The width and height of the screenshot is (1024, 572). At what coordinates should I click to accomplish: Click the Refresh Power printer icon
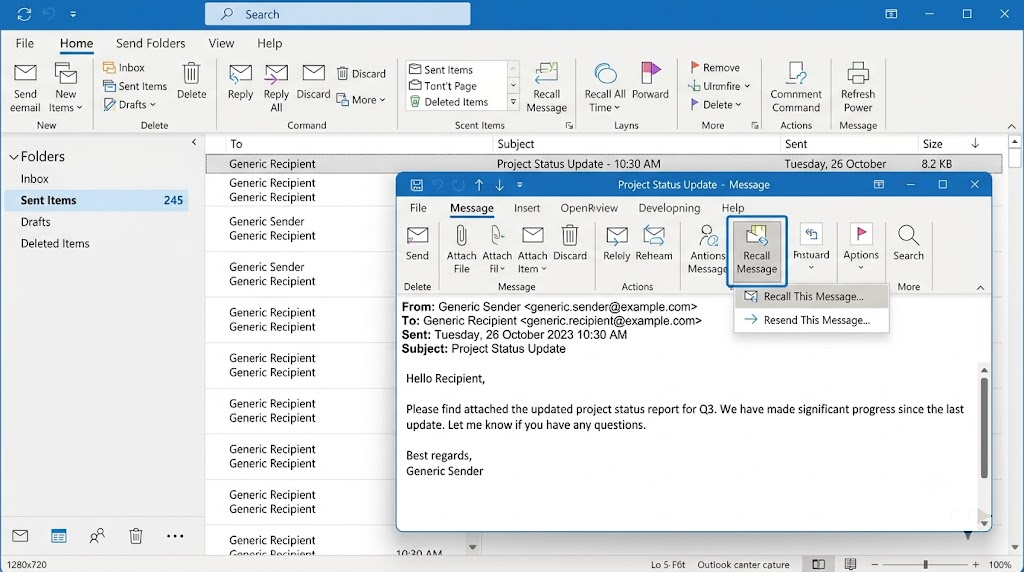point(857,73)
